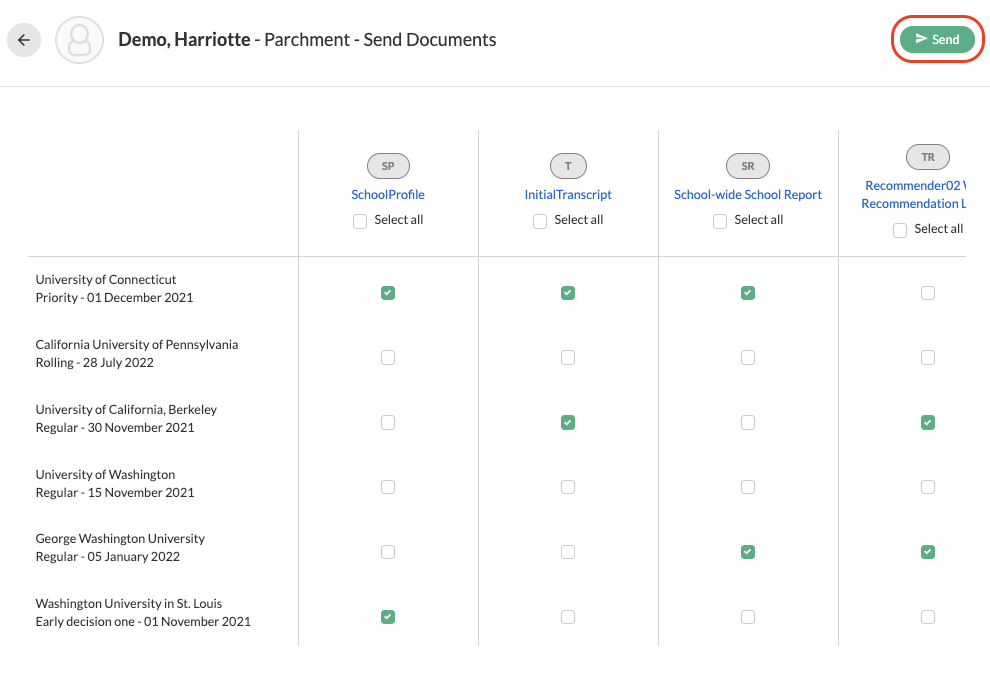Open the Recommender02 recommendation letter link

914,195
